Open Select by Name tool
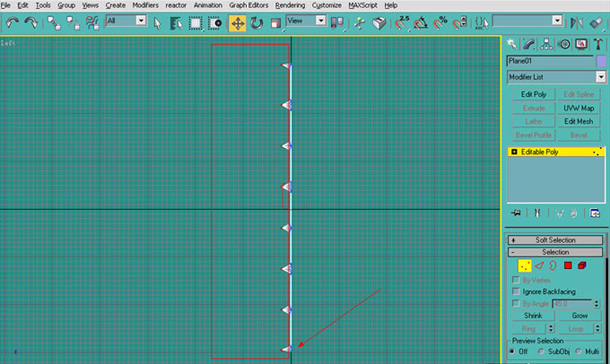This screenshot has height=364, width=610. (176, 23)
